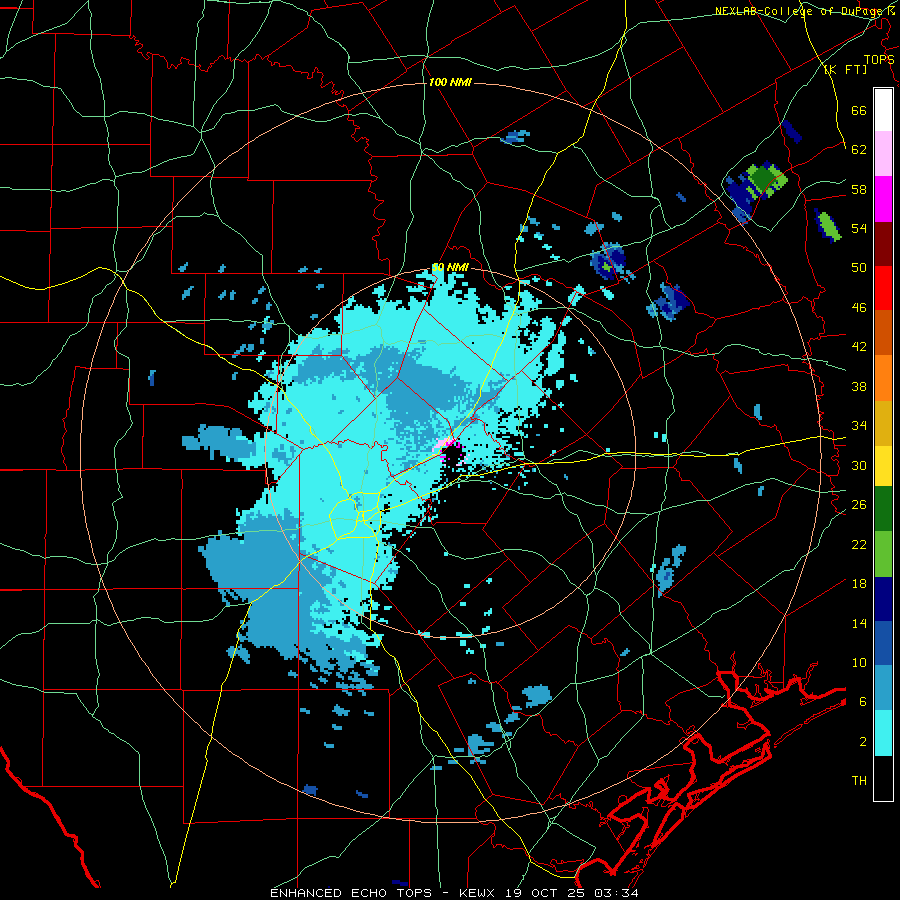
Task: Click the NEXLAB-College of DuPage credit text
Action: (803, 11)
